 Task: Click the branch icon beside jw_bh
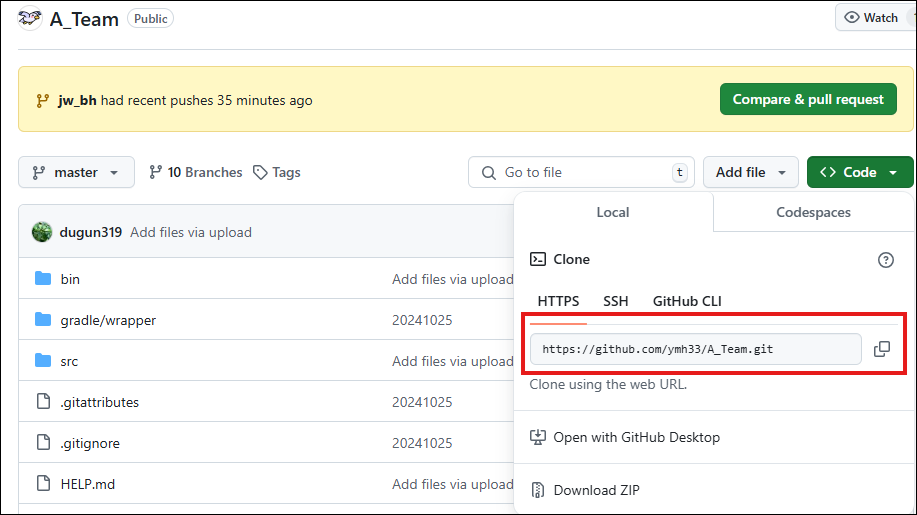coord(42,101)
